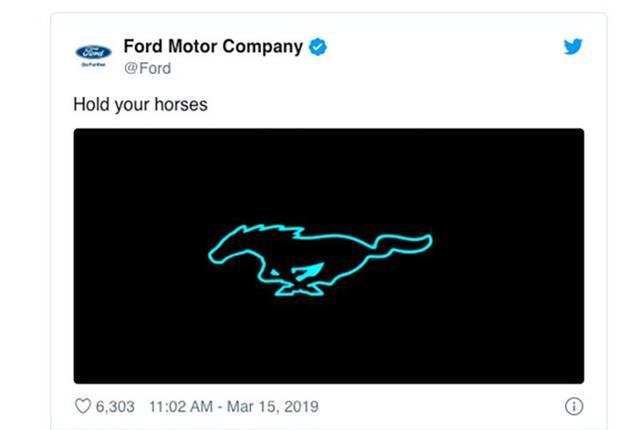The height and width of the screenshot is (430, 640).
Task: Click the Mar 15, 2019 date
Action: pyautogui.click(x=275, y=406)
